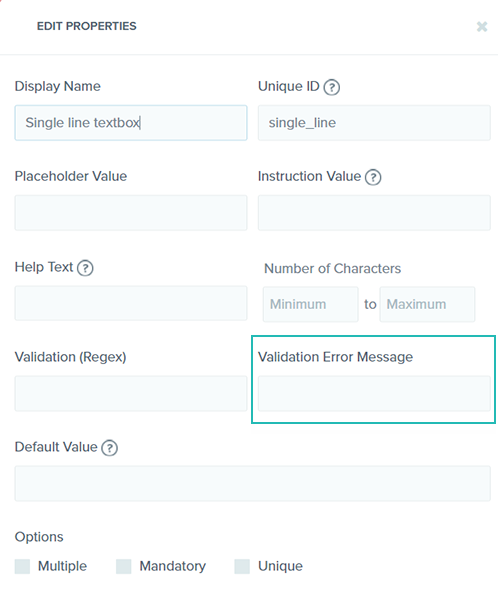The height and width of the screenshot is (616, 498).
Task: Focus the Display Name text field
Action: pos(131,123)
